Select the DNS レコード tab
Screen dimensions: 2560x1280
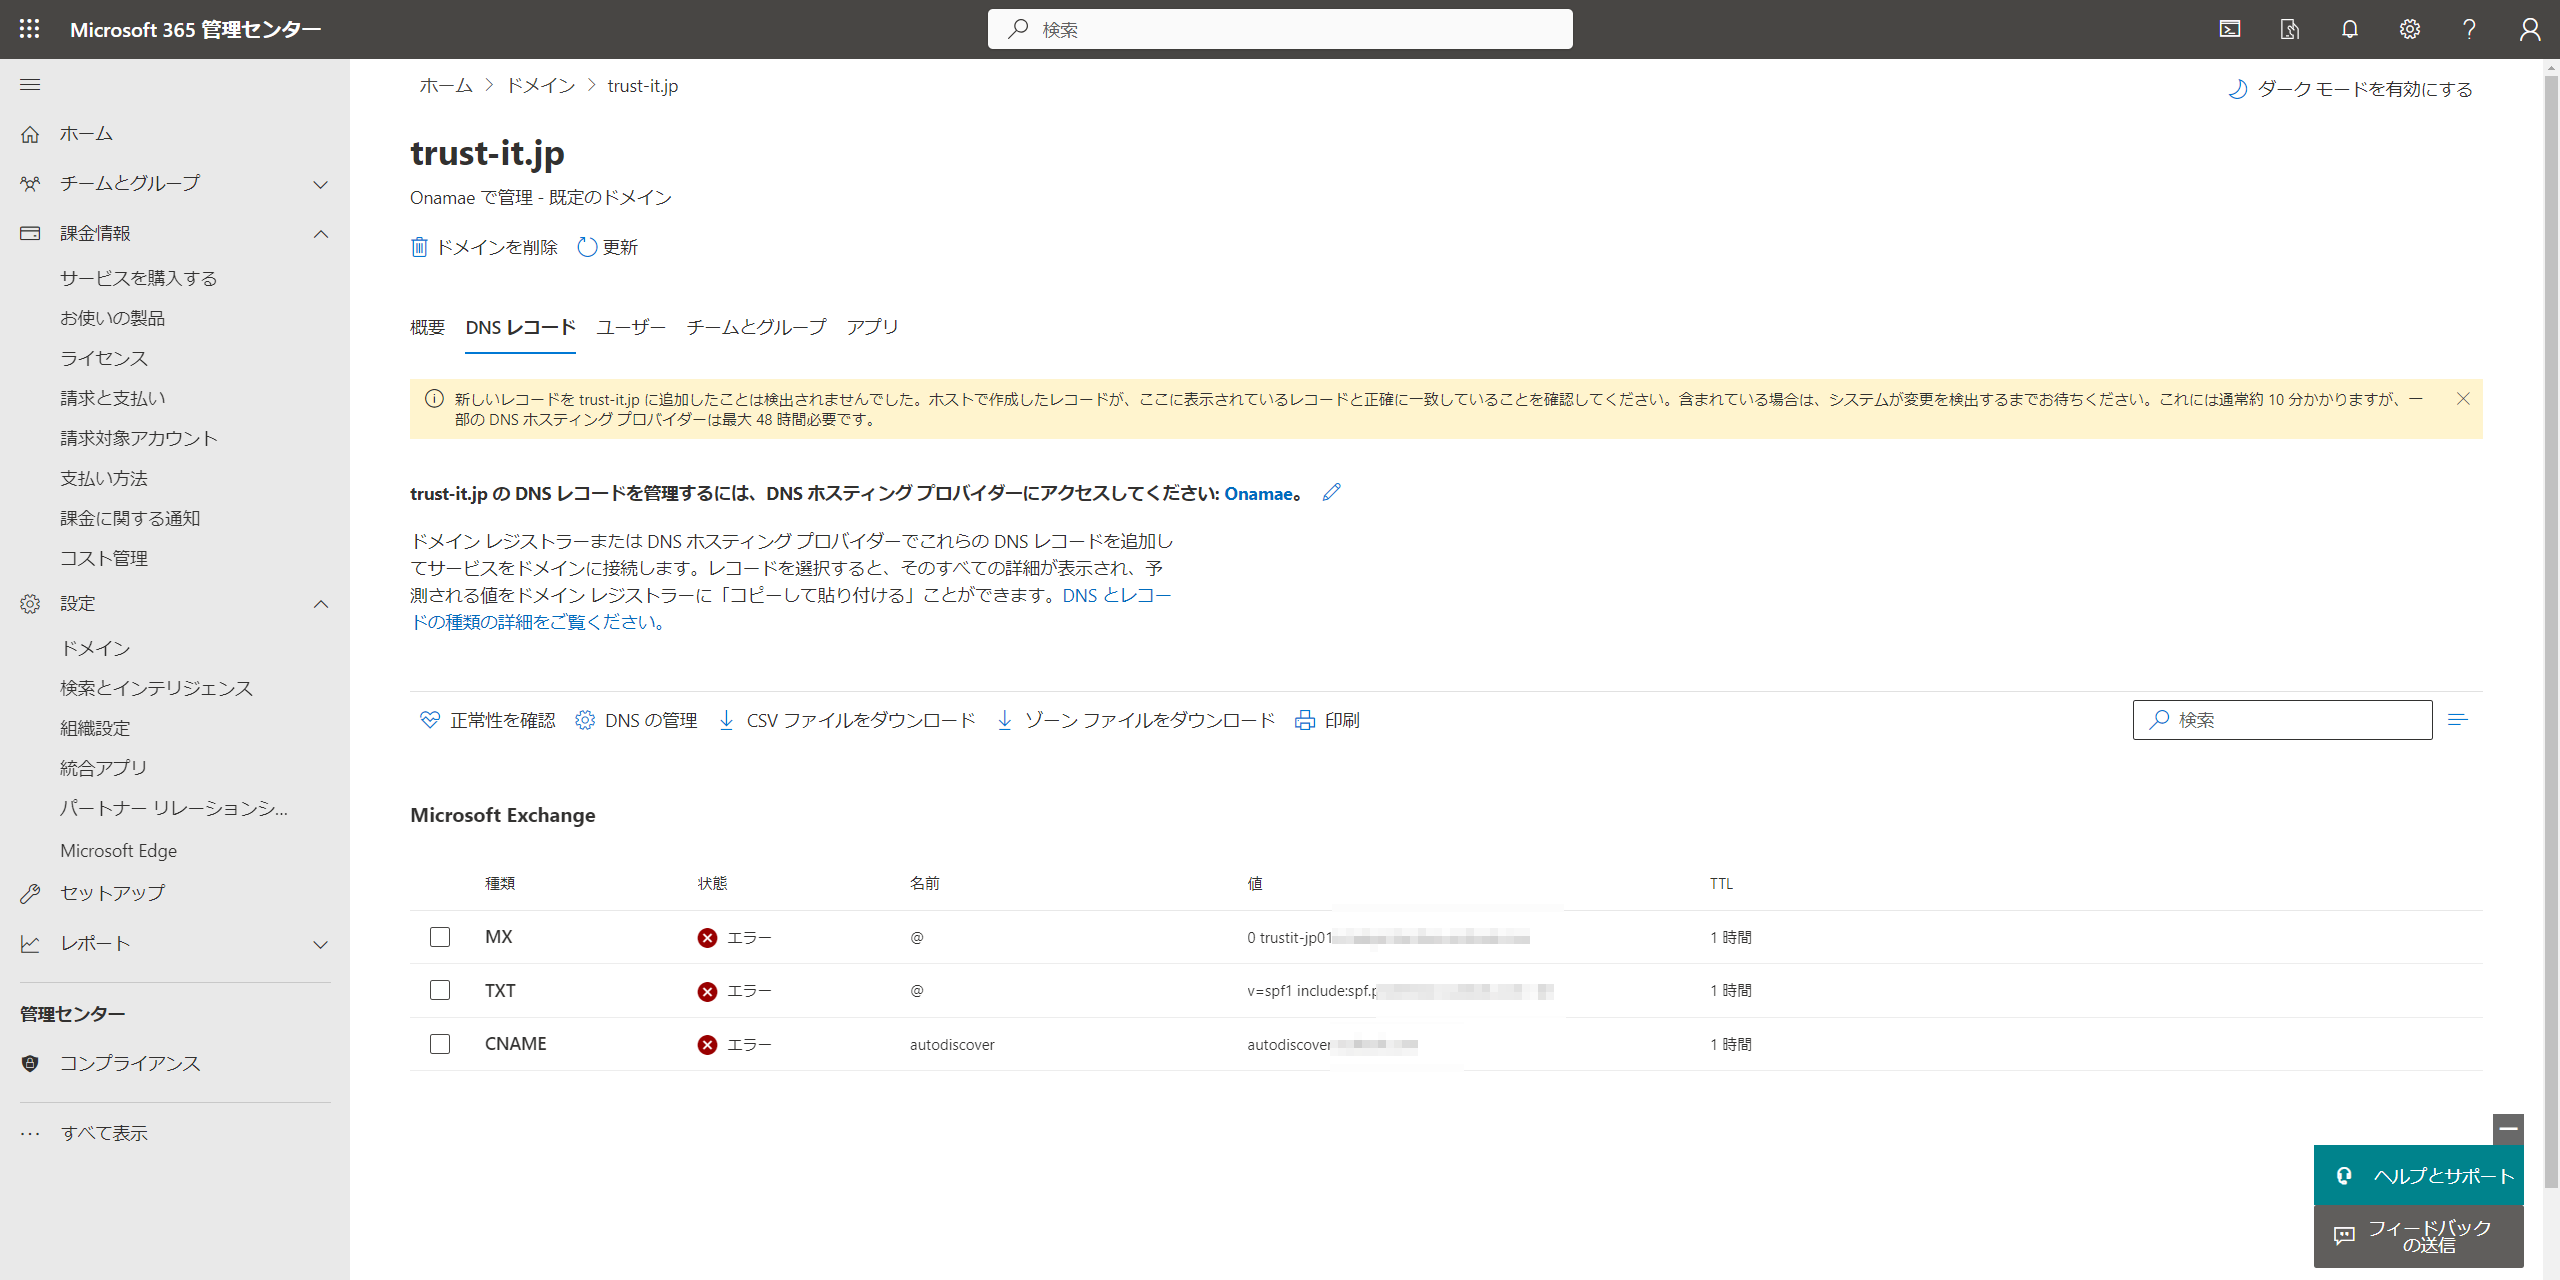[520, 327]
